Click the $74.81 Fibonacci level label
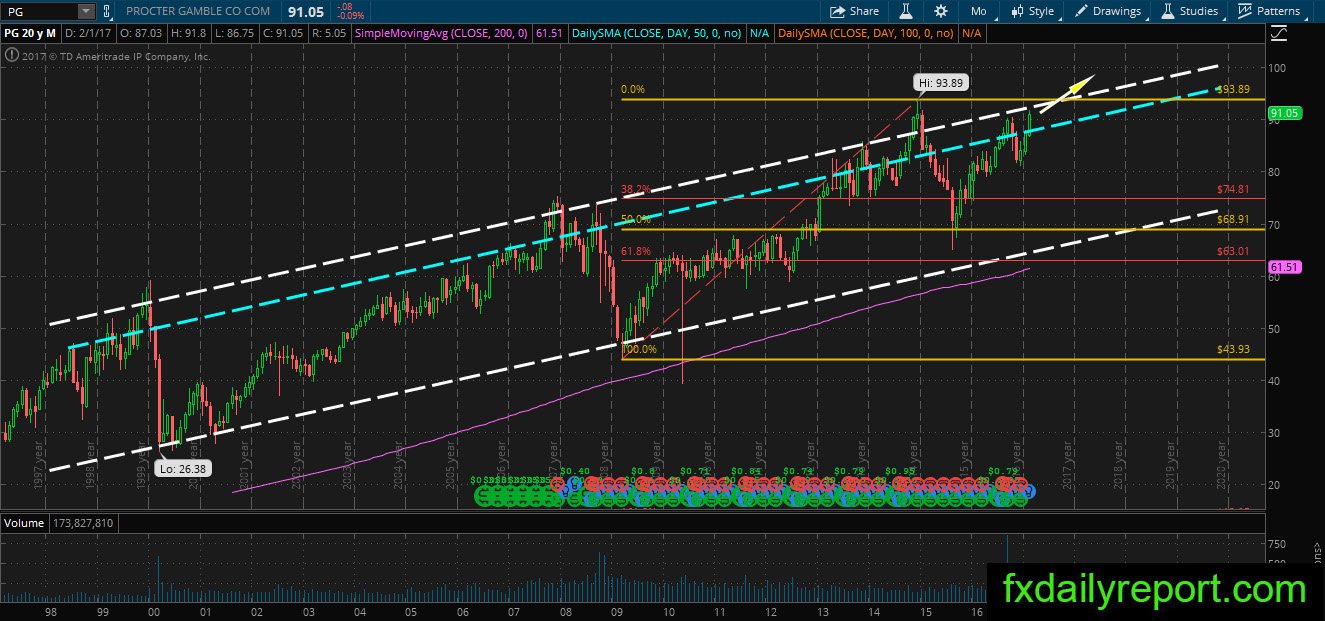Viewport: 1325px width, 621px height. pos(1234,189)
